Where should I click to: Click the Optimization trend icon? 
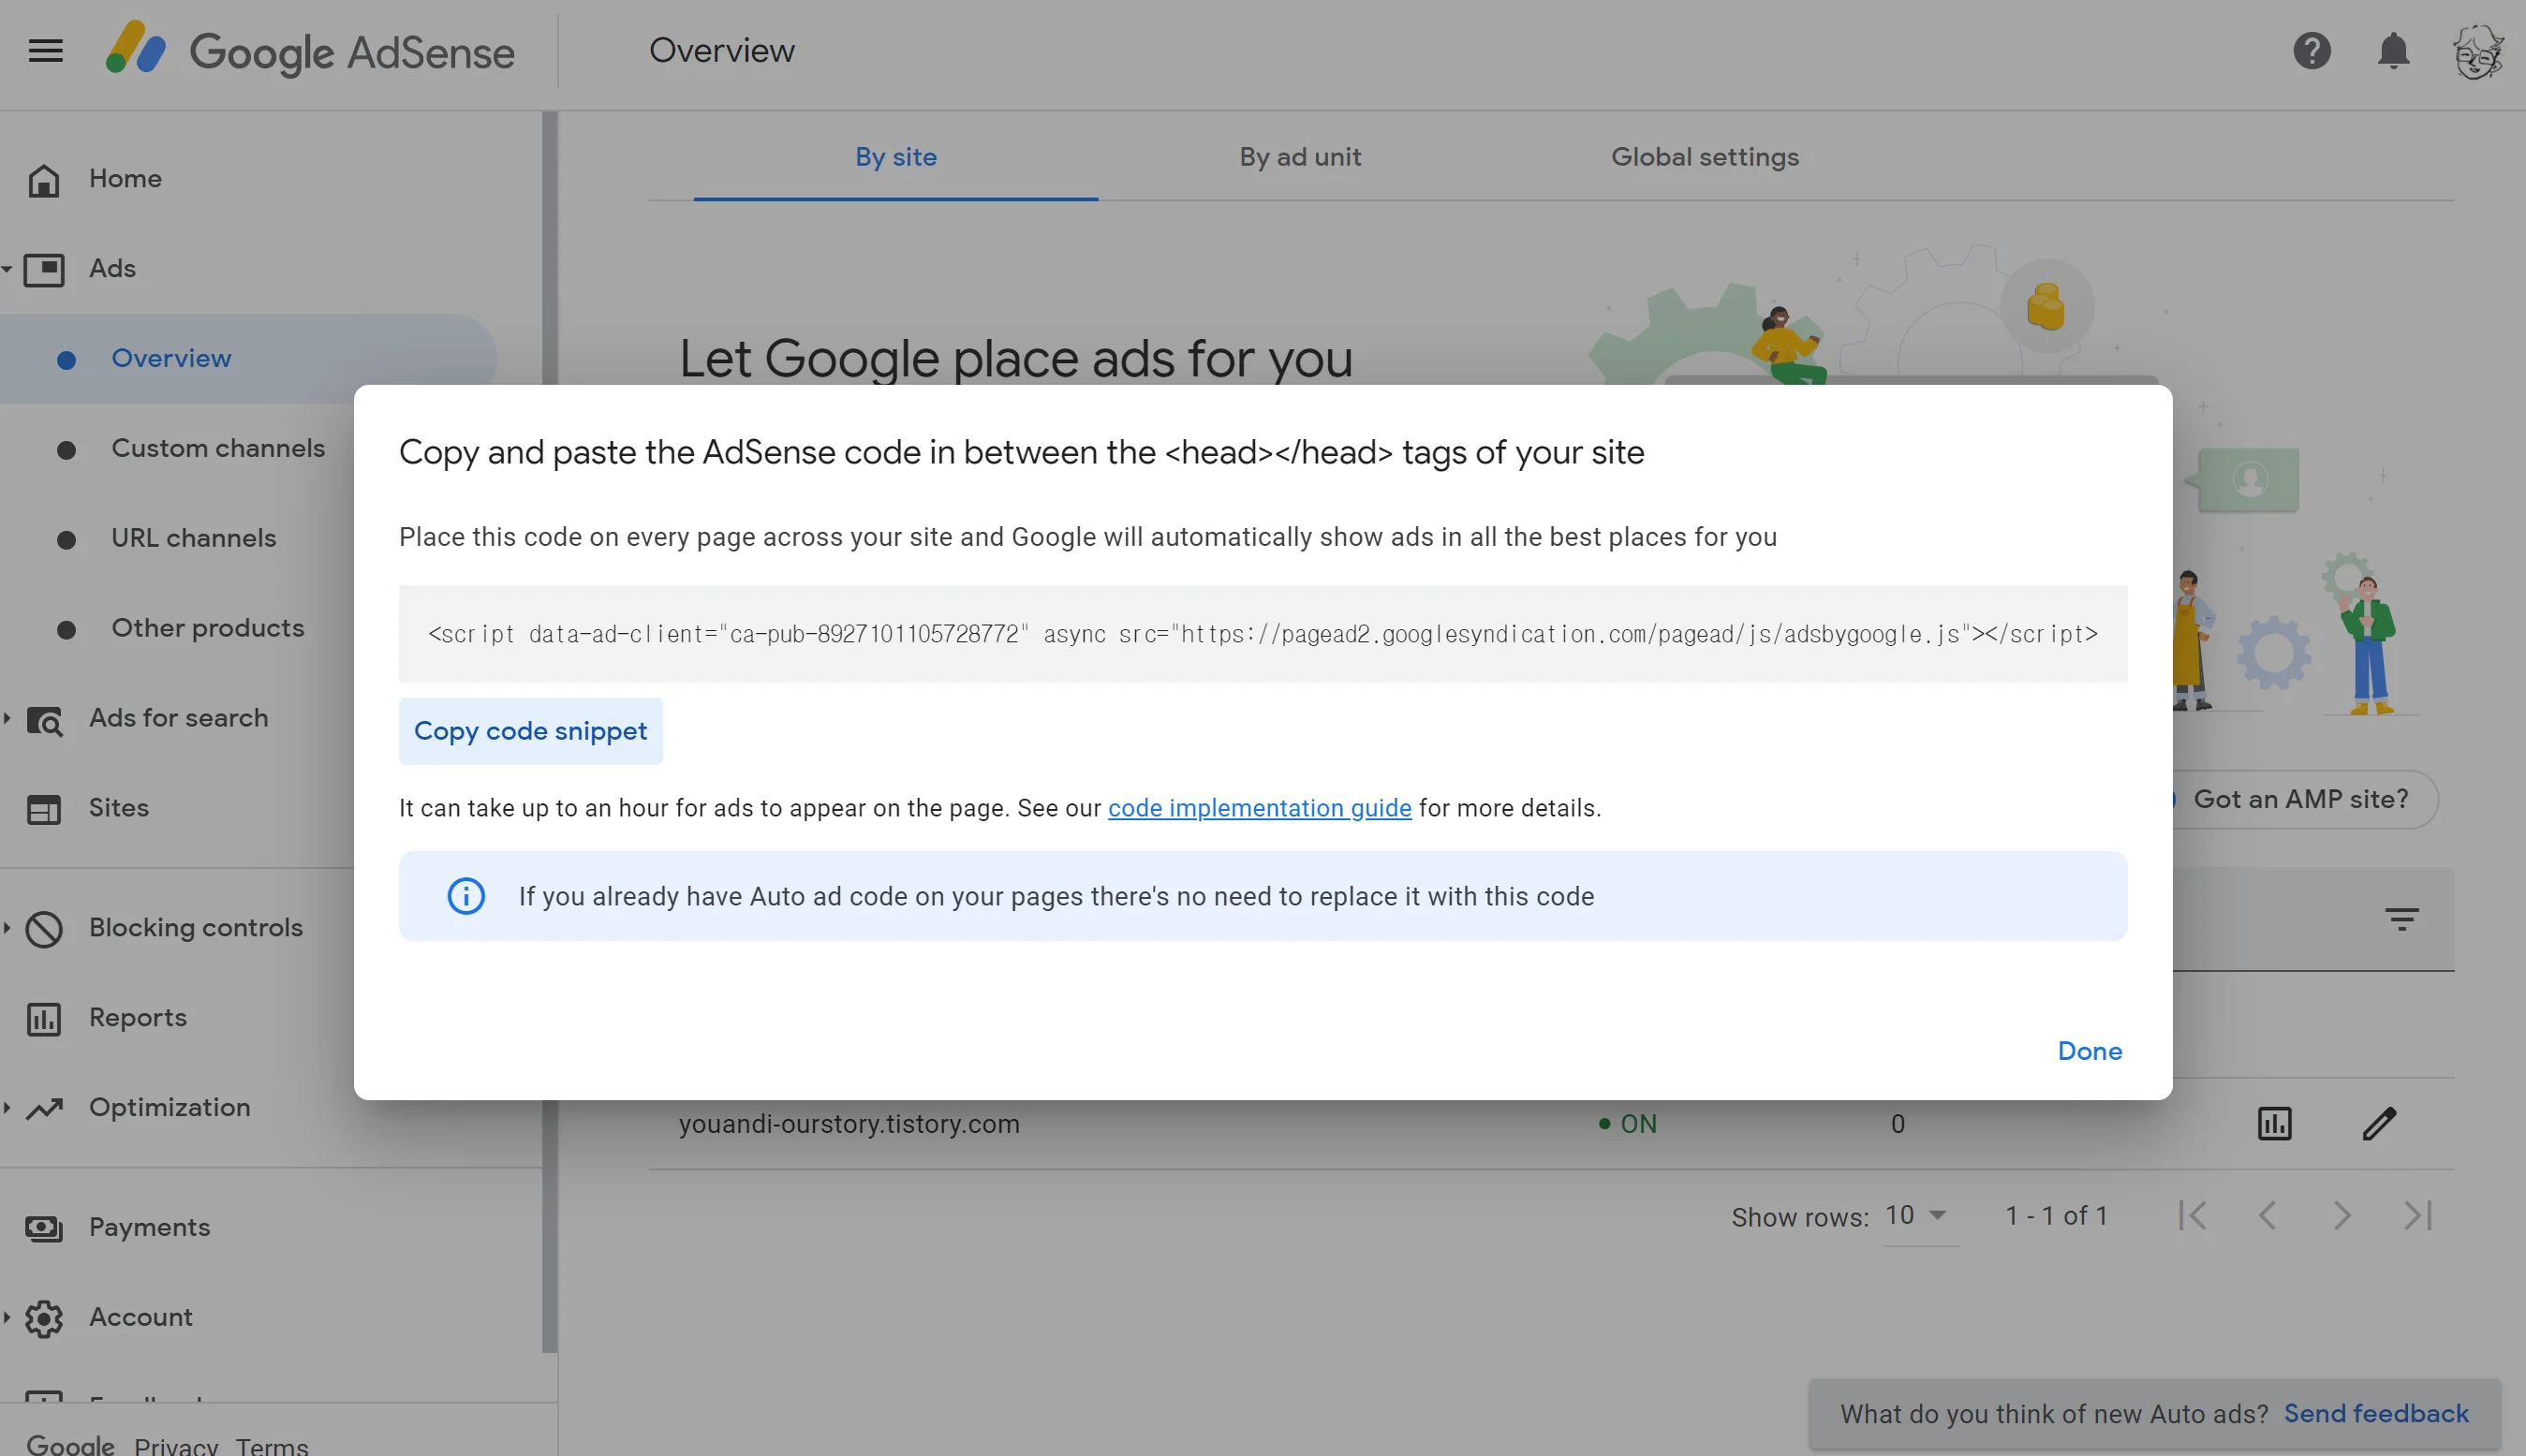[44, 1108]
